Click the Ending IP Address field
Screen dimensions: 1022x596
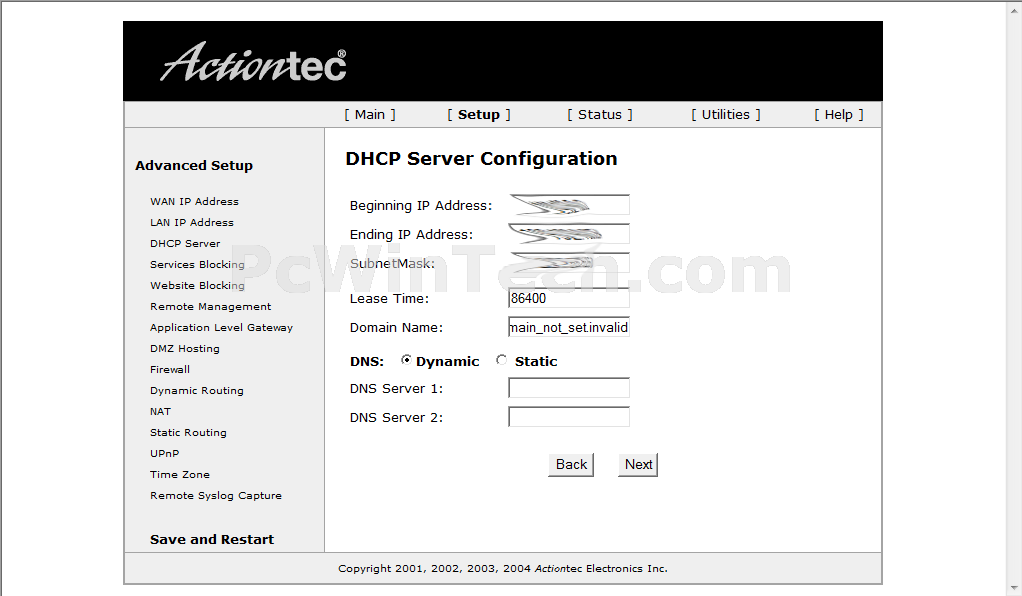pyautogui.click(x=569, y=234)
